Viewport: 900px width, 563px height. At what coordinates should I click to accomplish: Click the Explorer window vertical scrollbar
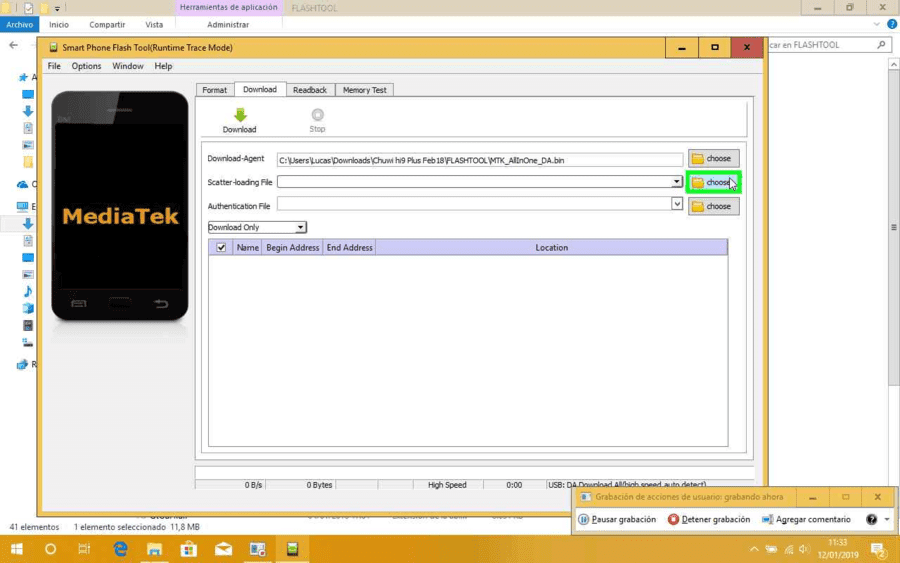pos(894,227)
